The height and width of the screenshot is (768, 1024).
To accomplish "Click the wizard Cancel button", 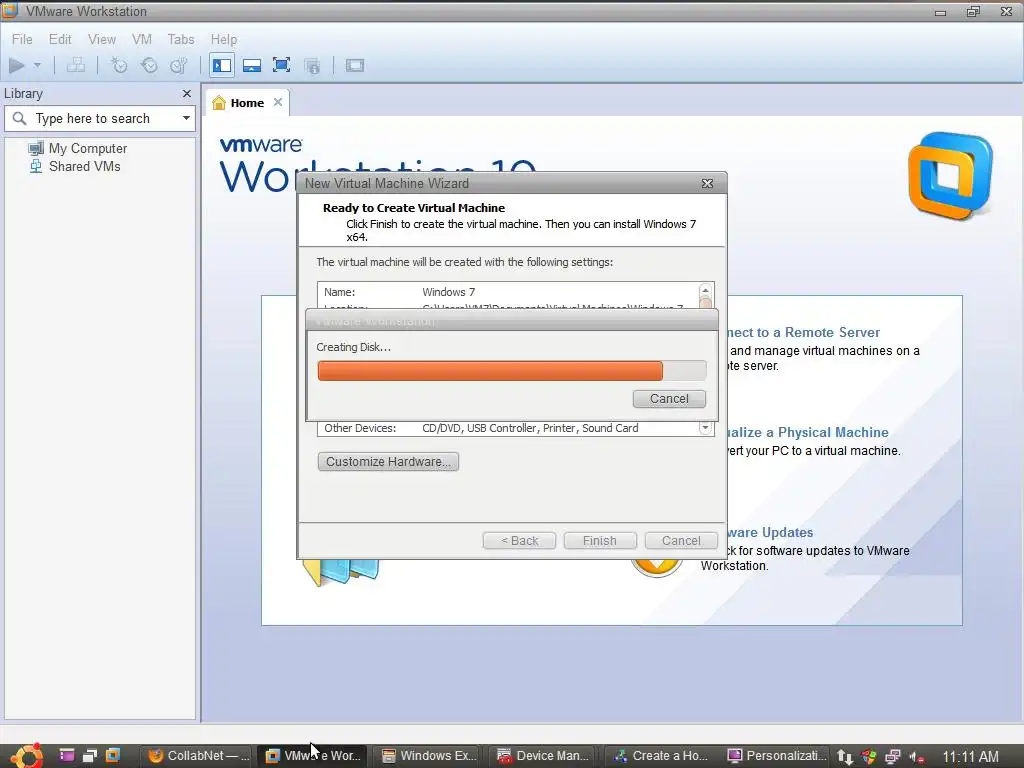I will (x=681, y=541).
